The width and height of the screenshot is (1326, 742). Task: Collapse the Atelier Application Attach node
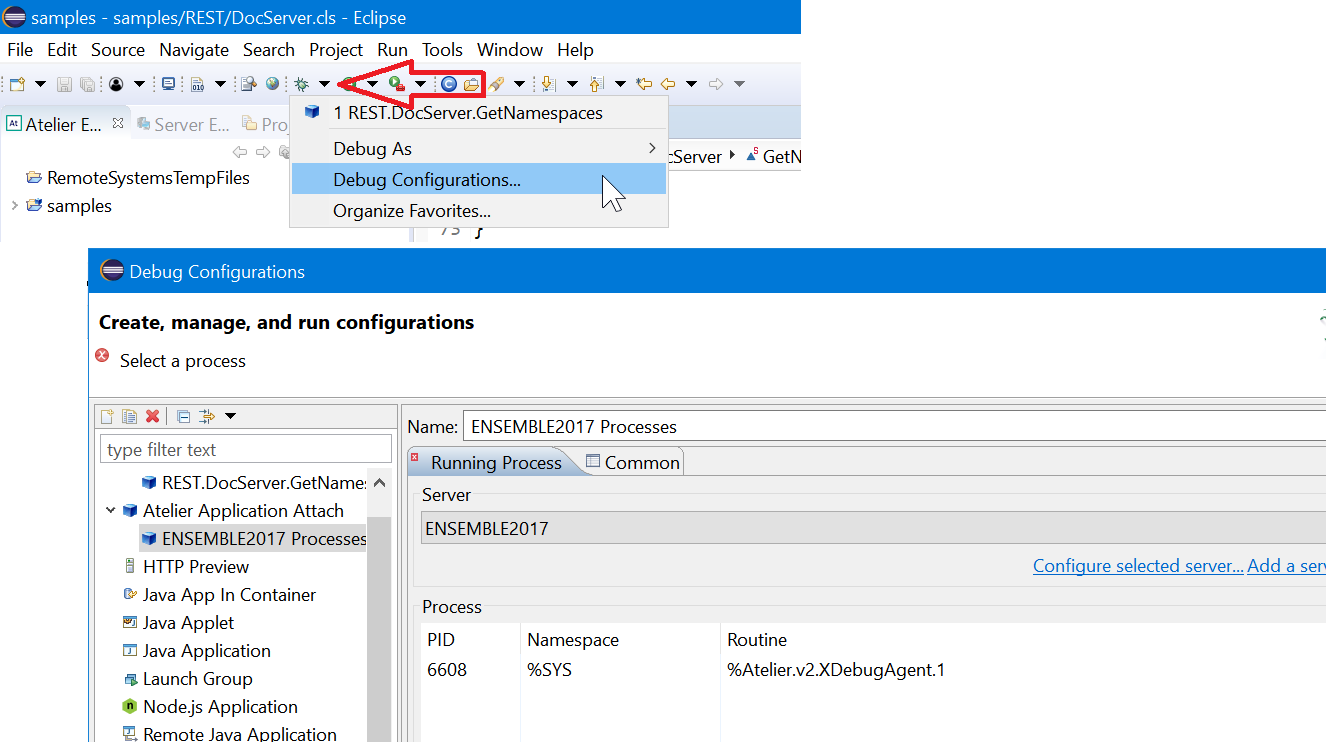pos(110,510)
